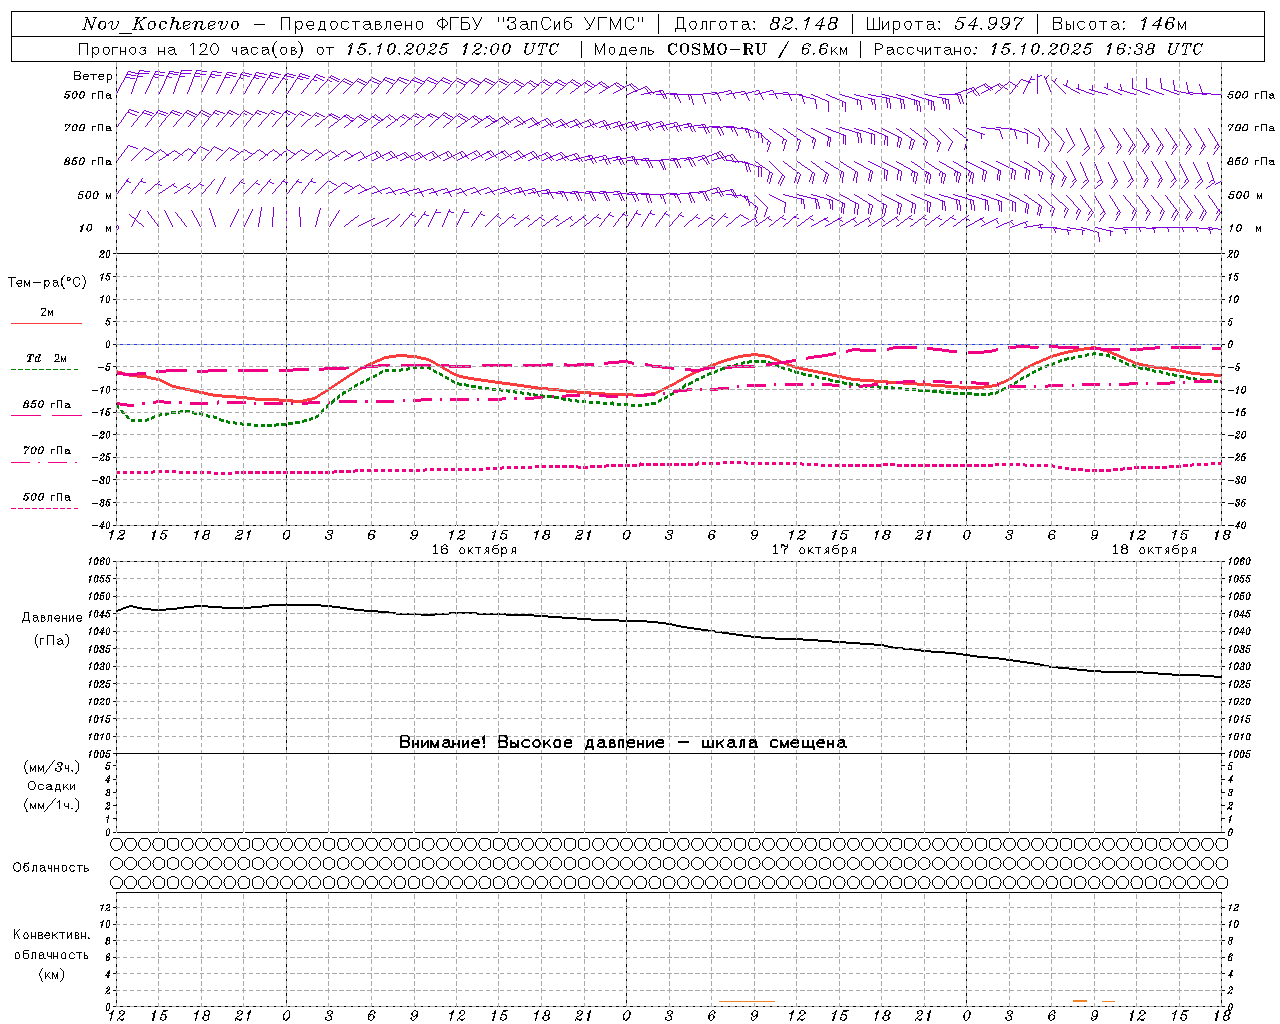The height and width of the screenshot is (1024, 1280).
Task: Click the "Осадки" precipitation label
Action: (52, 786)
